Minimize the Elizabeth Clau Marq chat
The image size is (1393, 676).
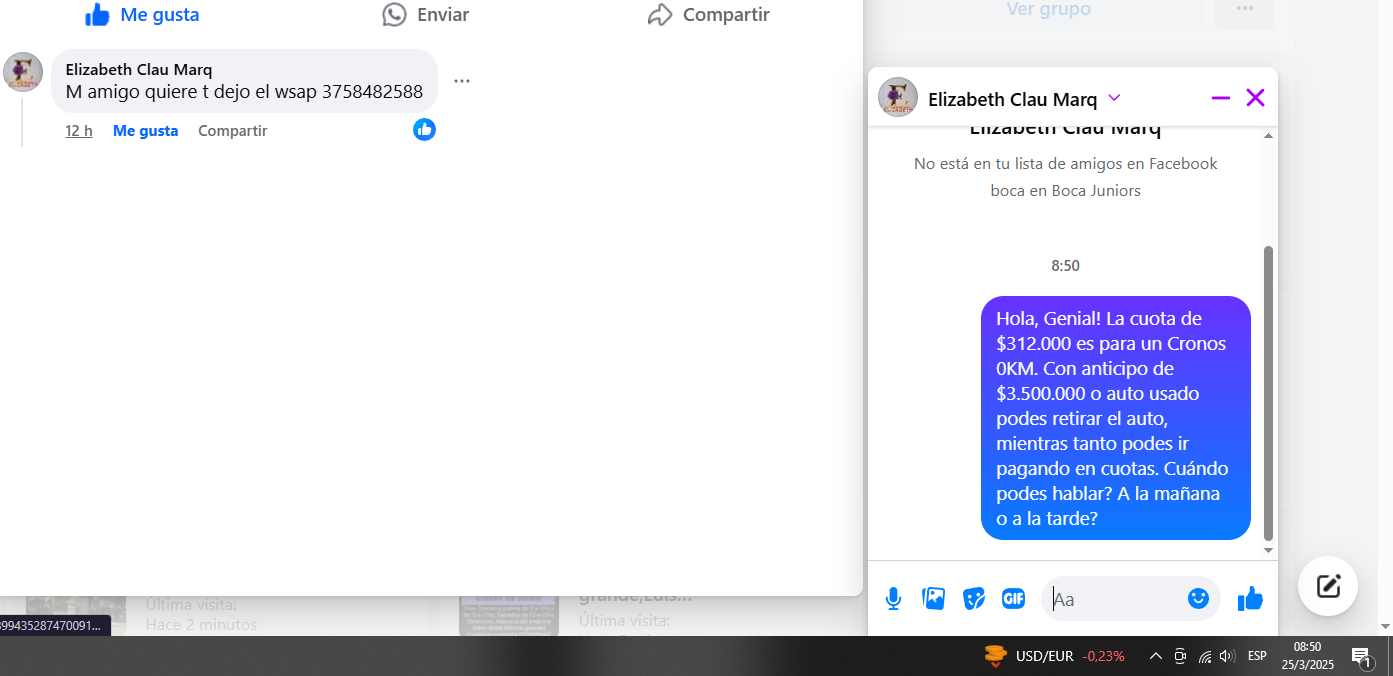pyautogui.click(x=1220, y=98)
